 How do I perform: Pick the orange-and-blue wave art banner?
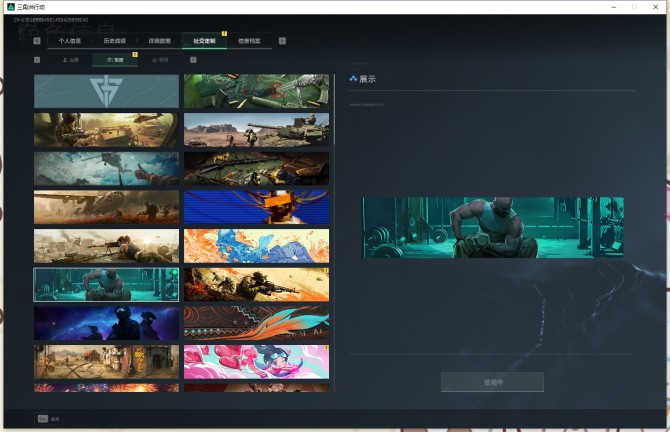[256, 246]
